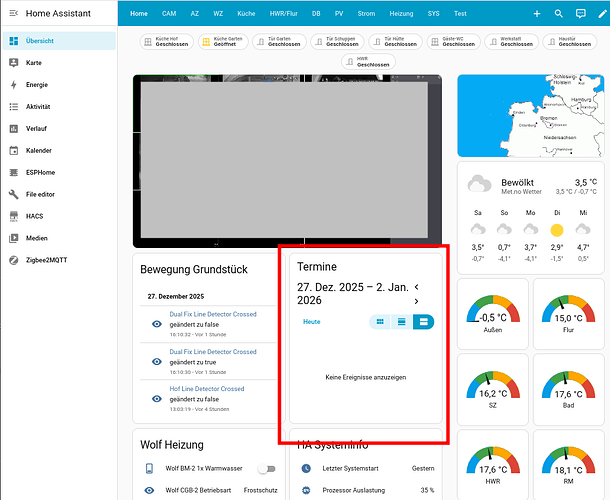Open Karte map view

coord(59,63)
